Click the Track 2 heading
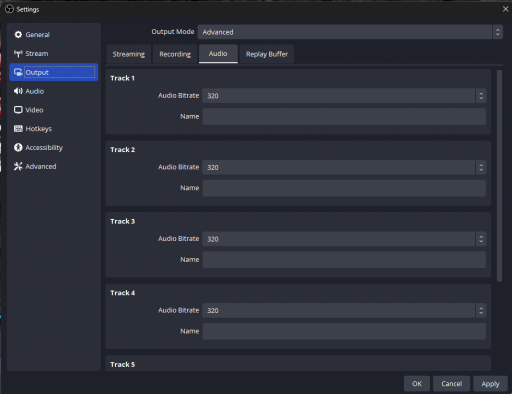Viewport: 512px width, 394px height. (x=123, y=150)
